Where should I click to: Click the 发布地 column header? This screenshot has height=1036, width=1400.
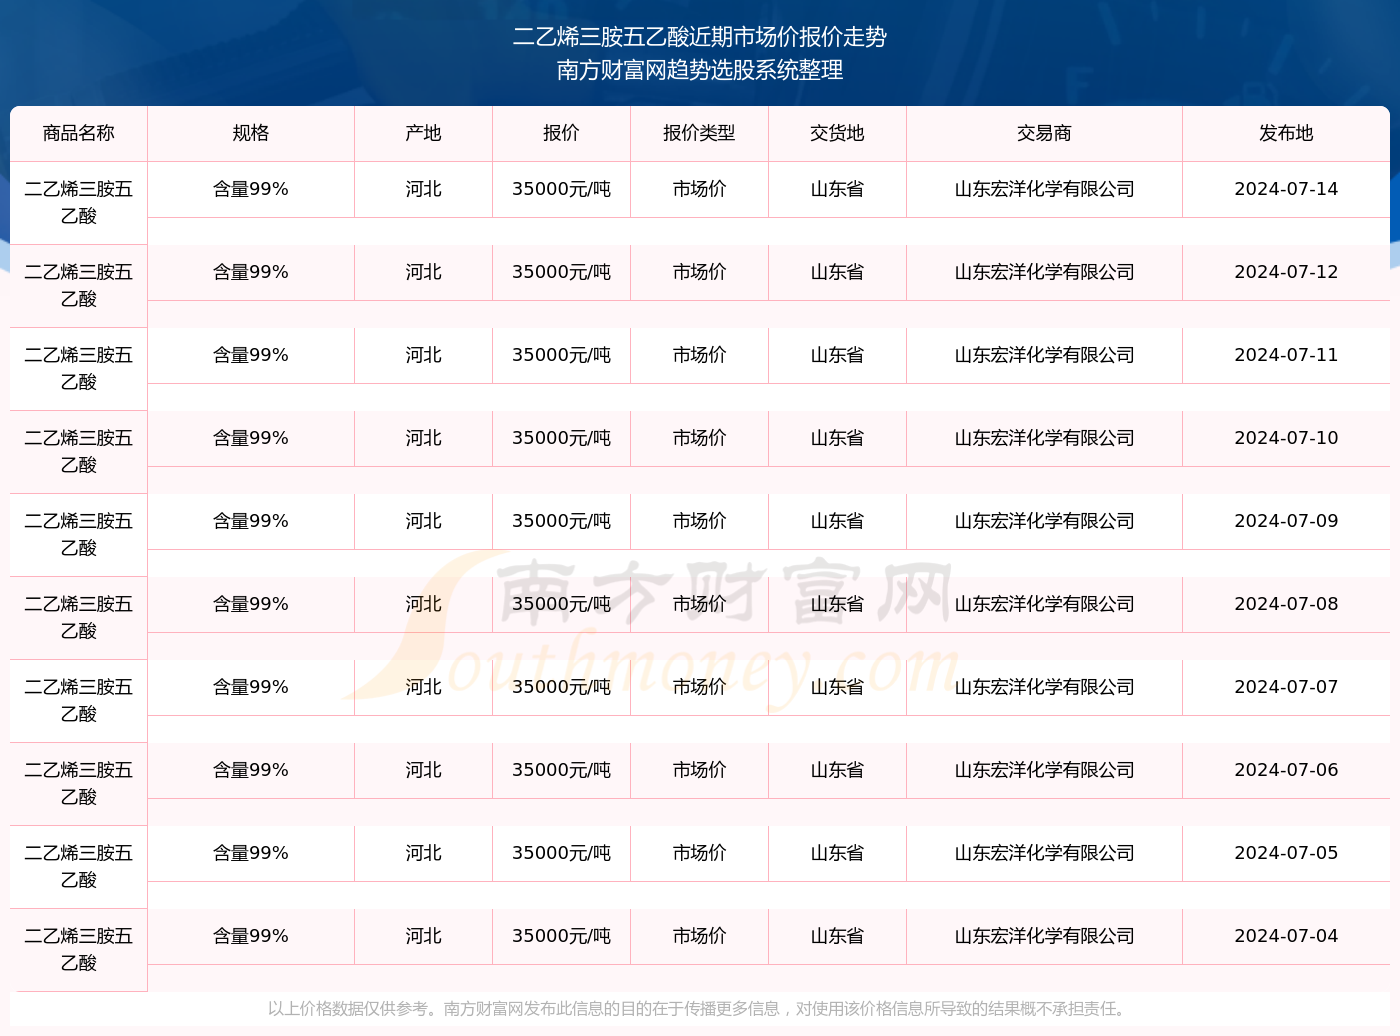[x=1287, y=133]
